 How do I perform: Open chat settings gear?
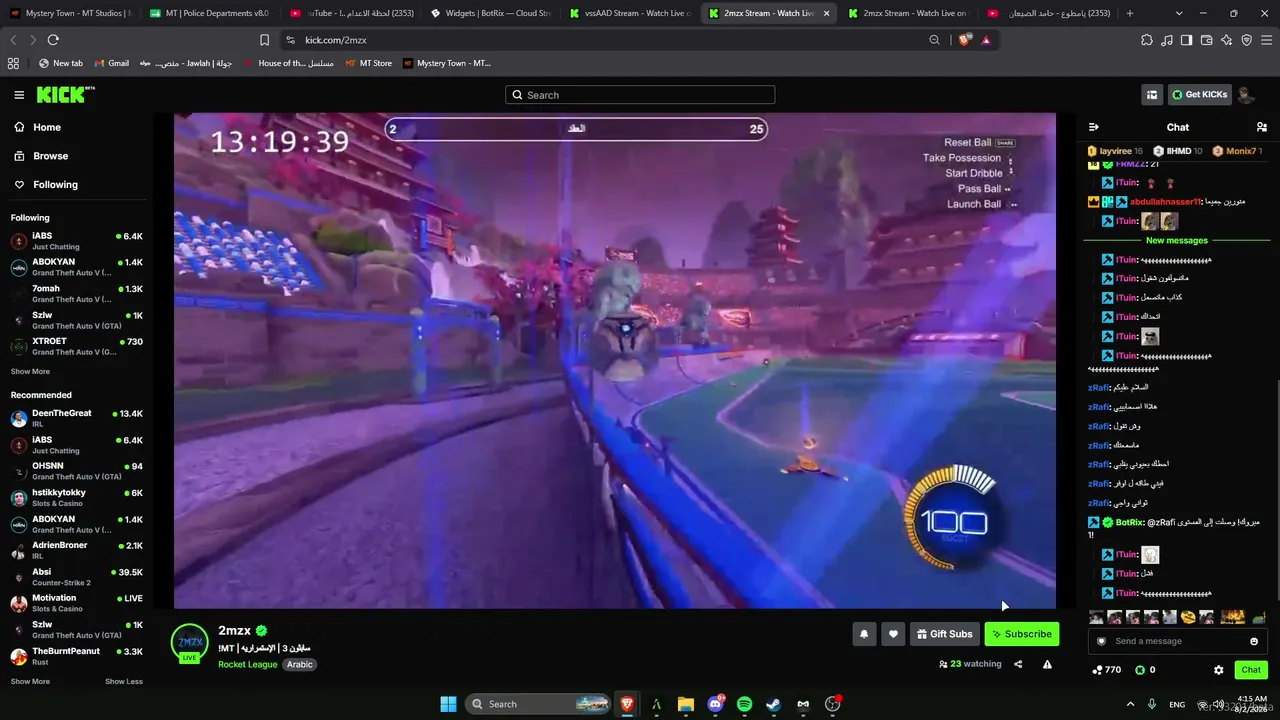tap(1218, 670)
